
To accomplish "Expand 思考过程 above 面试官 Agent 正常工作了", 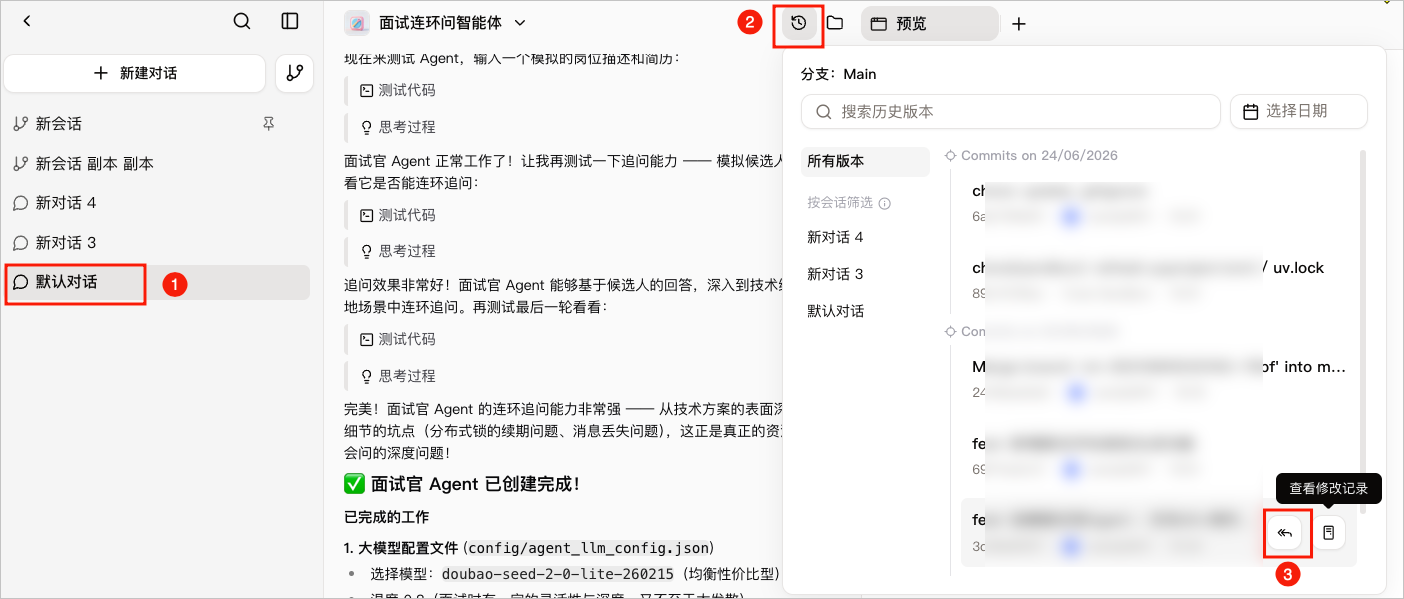I will [398, 127].
